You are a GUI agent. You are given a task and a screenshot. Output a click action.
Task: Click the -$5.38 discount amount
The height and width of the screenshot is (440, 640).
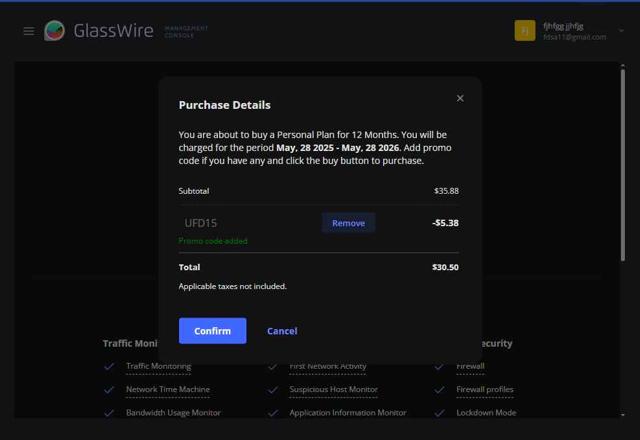(x=445, y=223)
